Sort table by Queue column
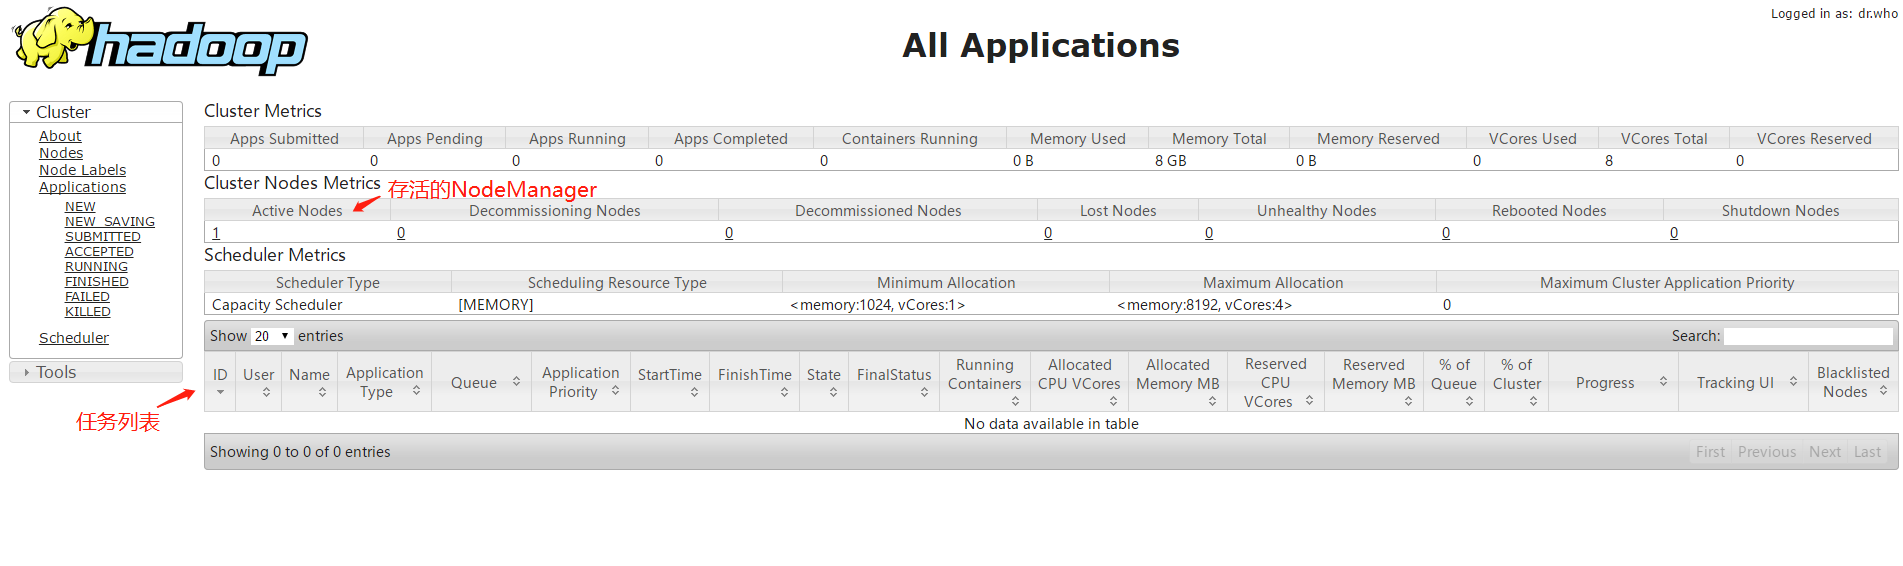Viewport: 1903px width, 566px height. click(x=481, y=382)
